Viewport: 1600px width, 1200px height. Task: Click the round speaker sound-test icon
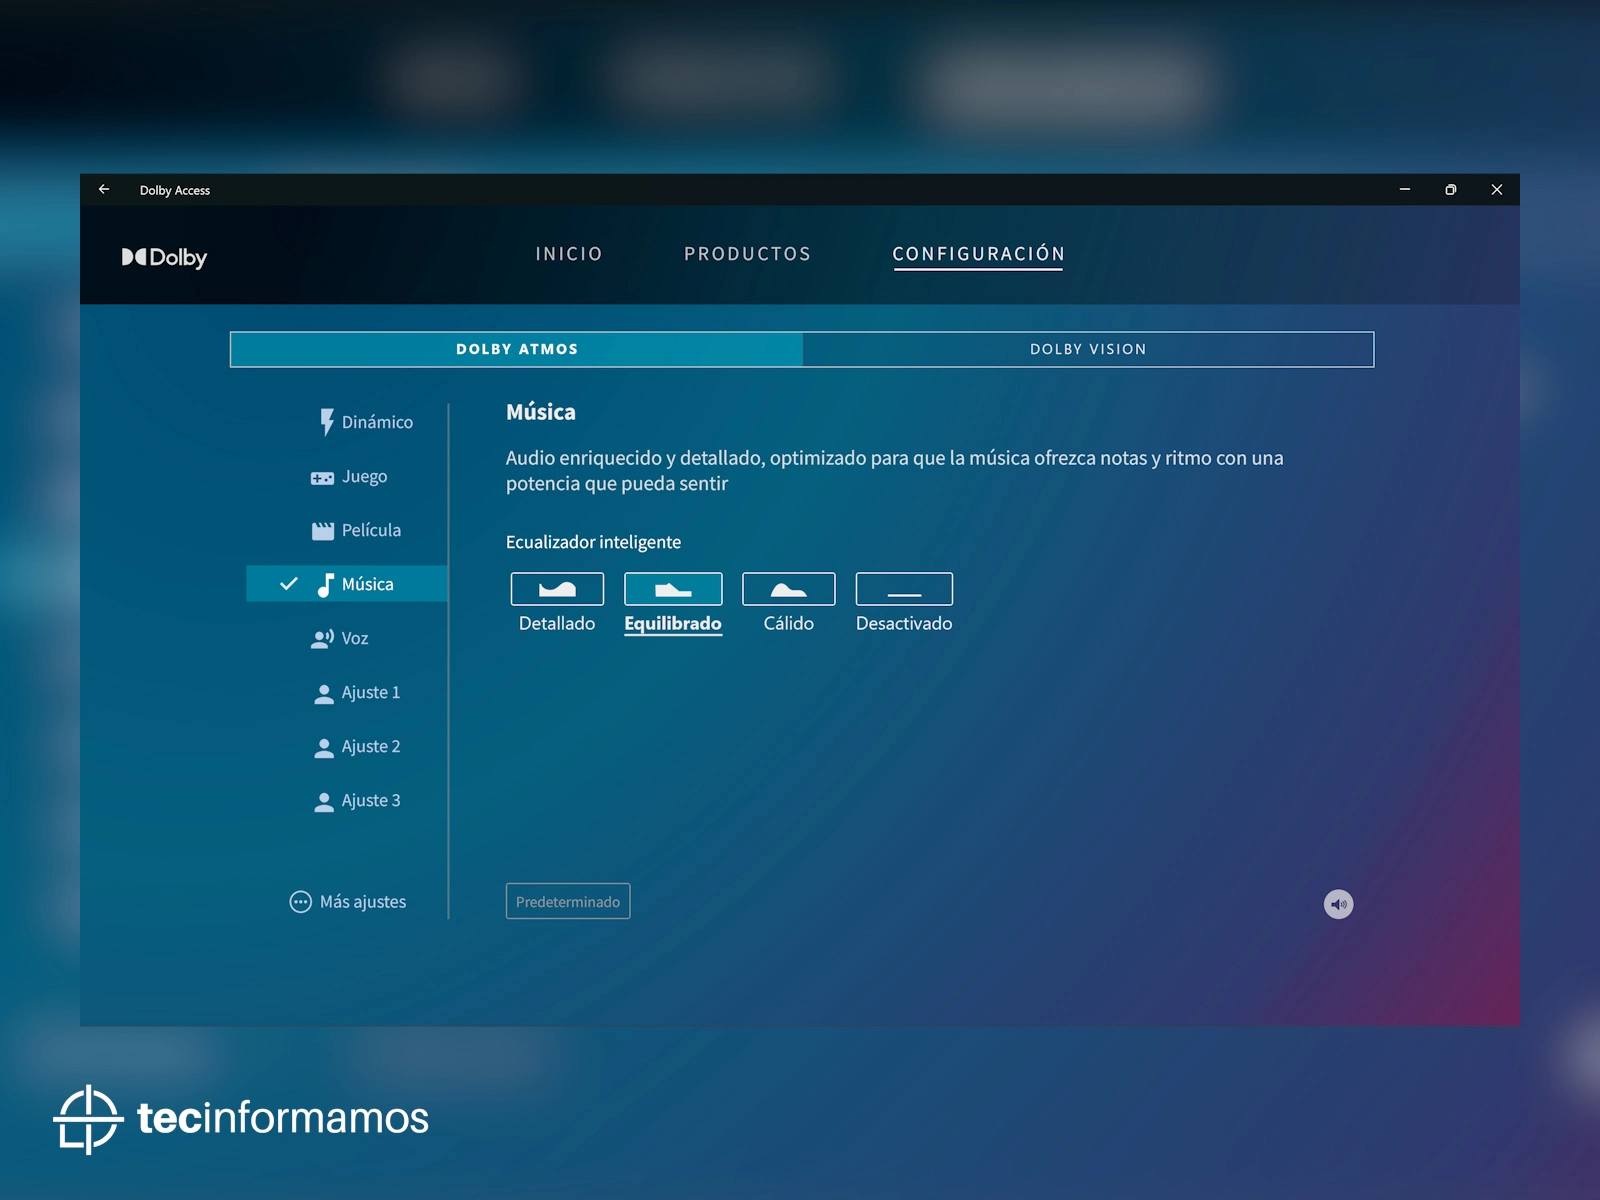click(x=1338, y=904)
